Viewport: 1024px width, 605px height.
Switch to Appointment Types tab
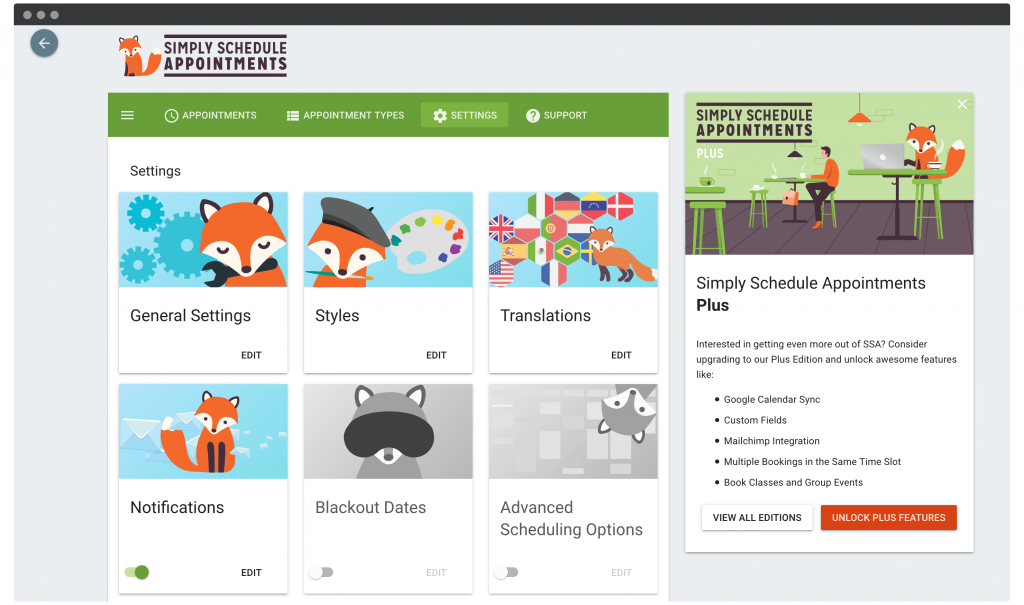tap(345, 116)
